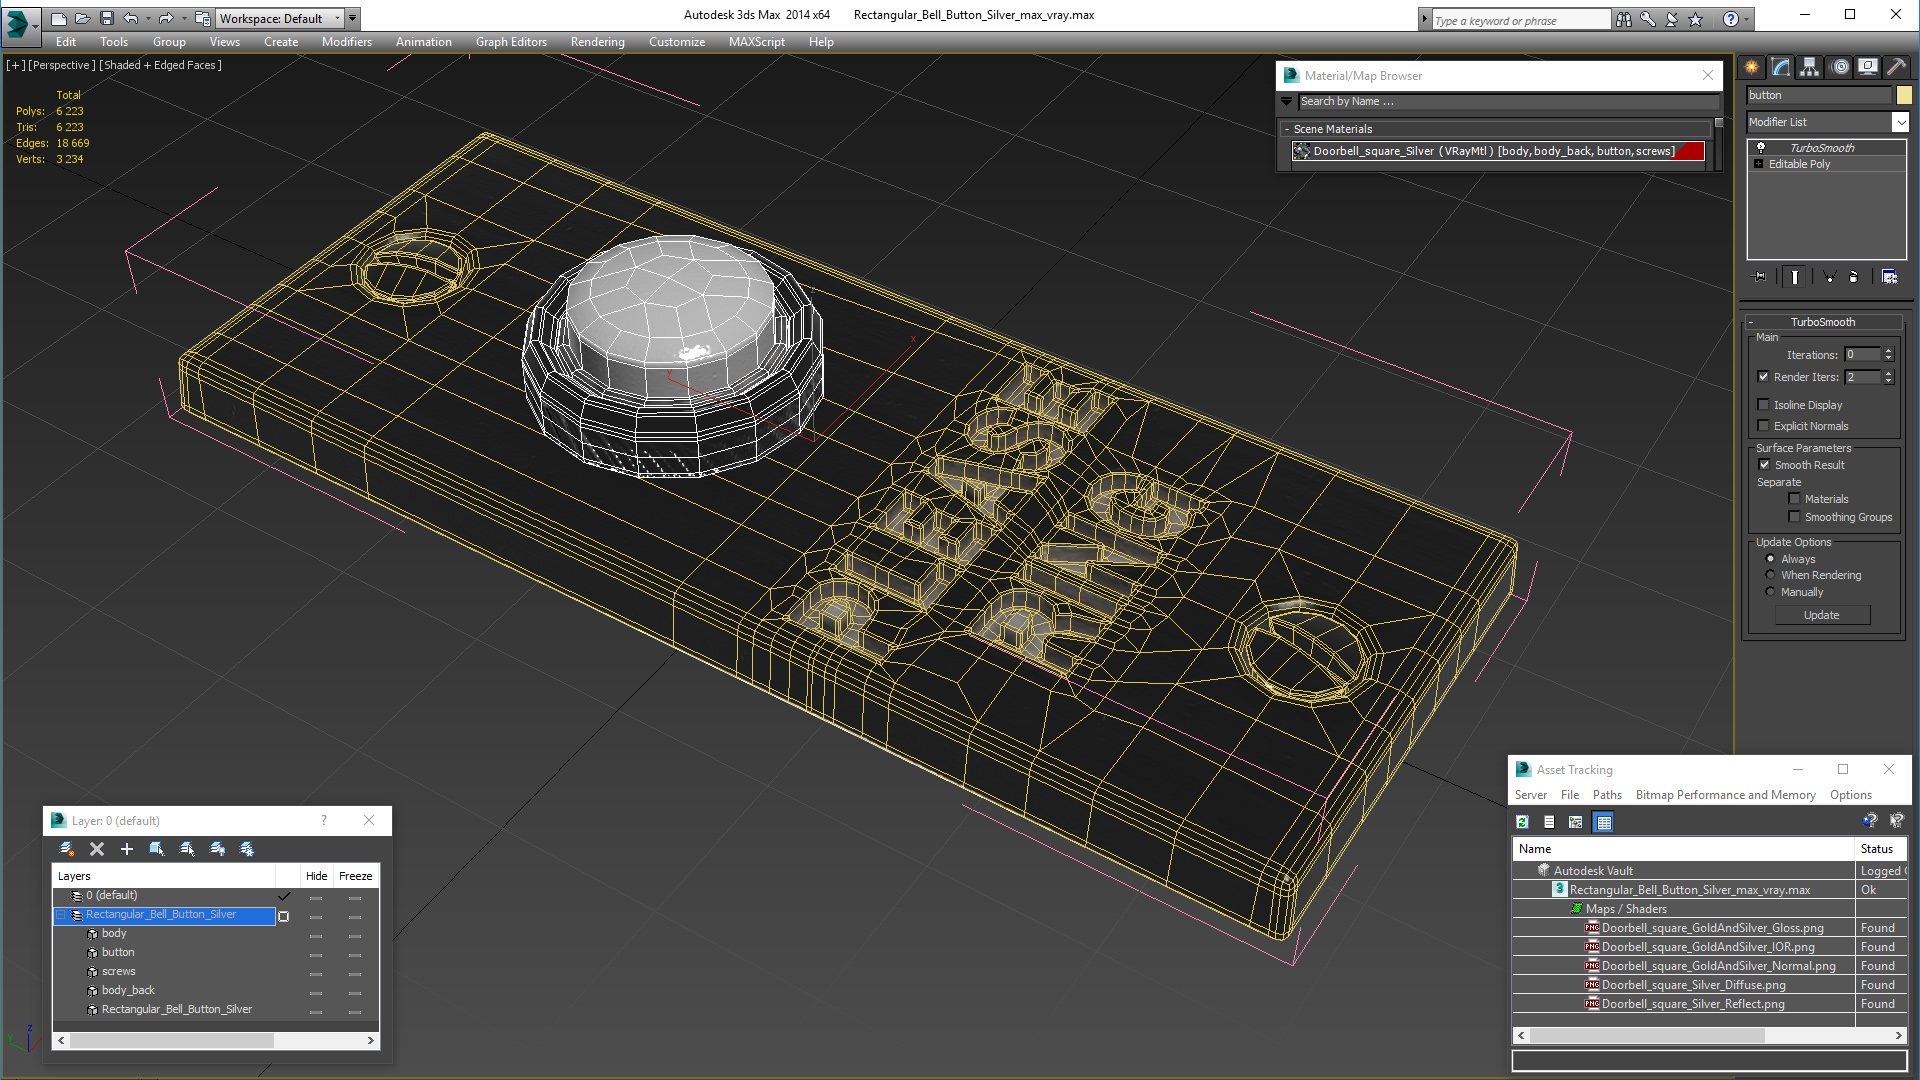Open Bitmap Performance and Memory menu
The width and height of the screenshot is (1920, 1080).
click(x=1725, y=795)
